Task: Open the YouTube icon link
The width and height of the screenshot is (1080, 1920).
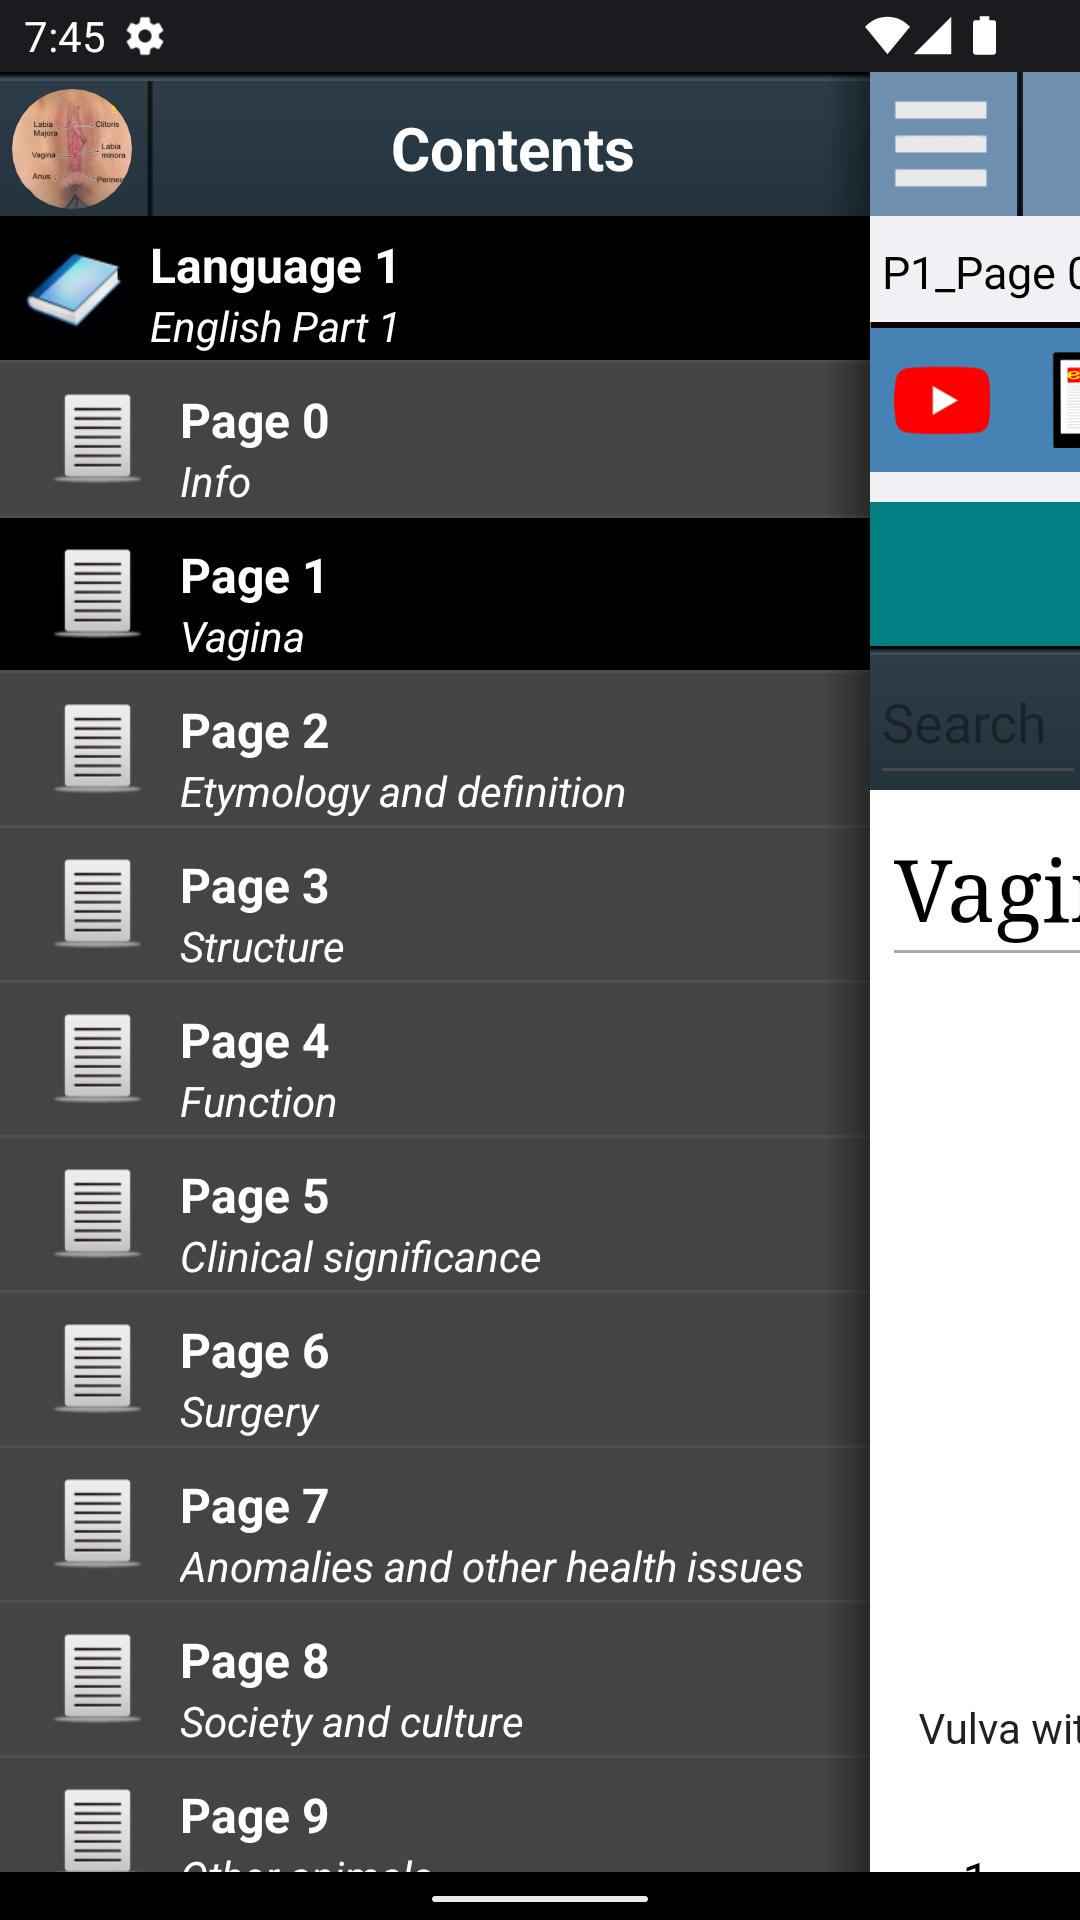Action: pos(942,400)
